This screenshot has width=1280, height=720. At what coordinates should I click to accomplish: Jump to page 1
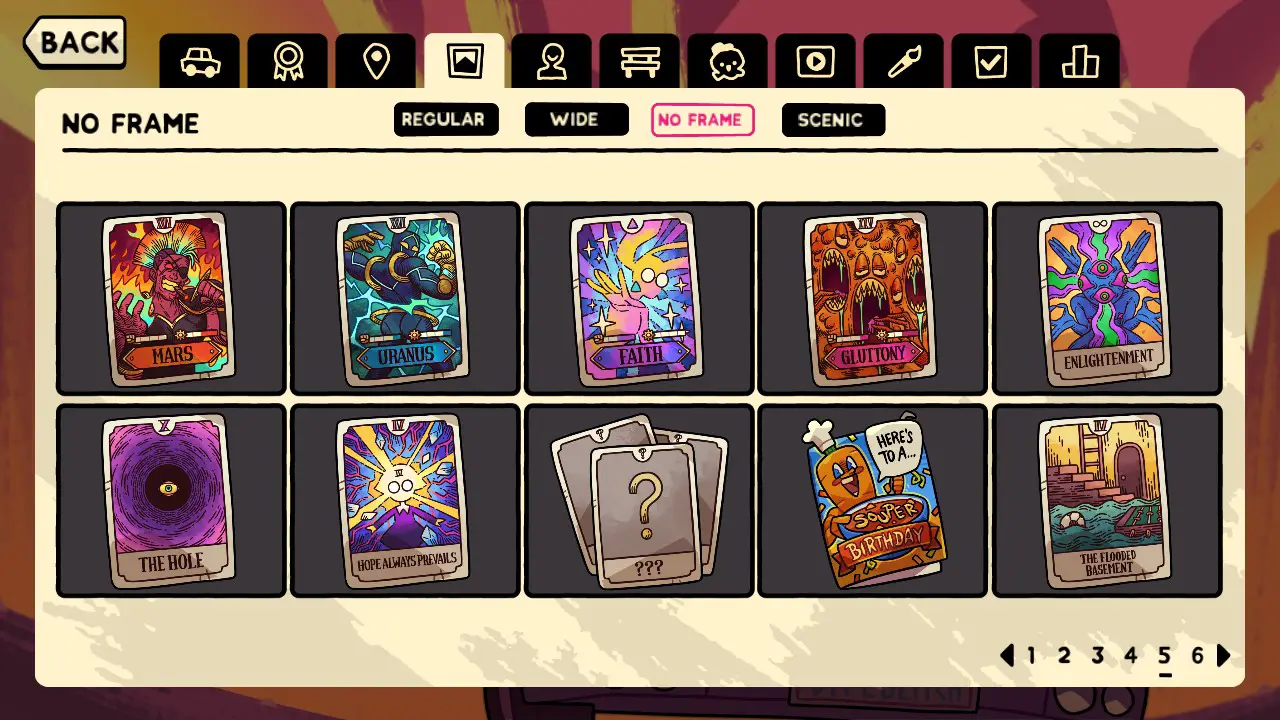tap(1031, 656)
